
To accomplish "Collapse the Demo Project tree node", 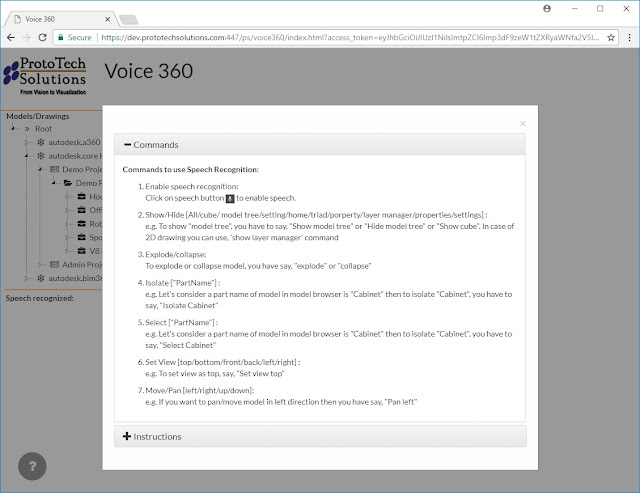I will (x=40, y=169).
